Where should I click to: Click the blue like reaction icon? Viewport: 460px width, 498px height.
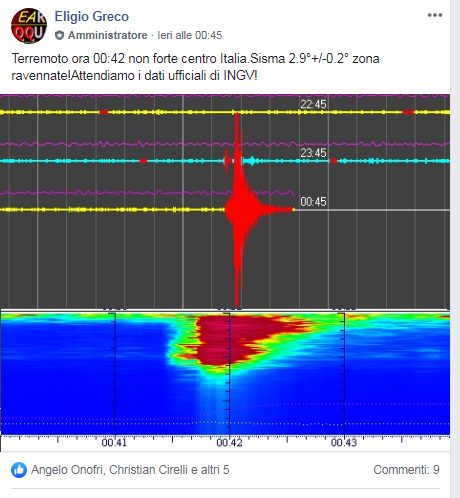[x=19, y=470]
